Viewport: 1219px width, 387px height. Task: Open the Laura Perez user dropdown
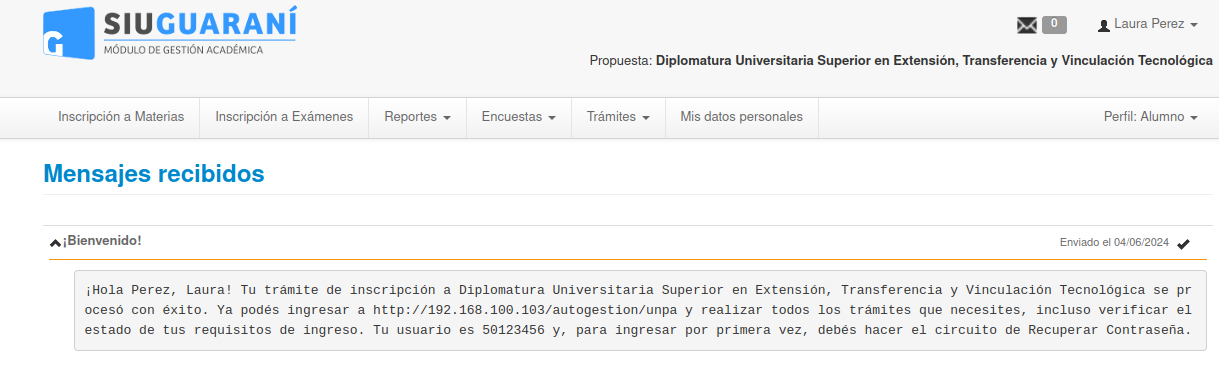(x=1148, y=24)
